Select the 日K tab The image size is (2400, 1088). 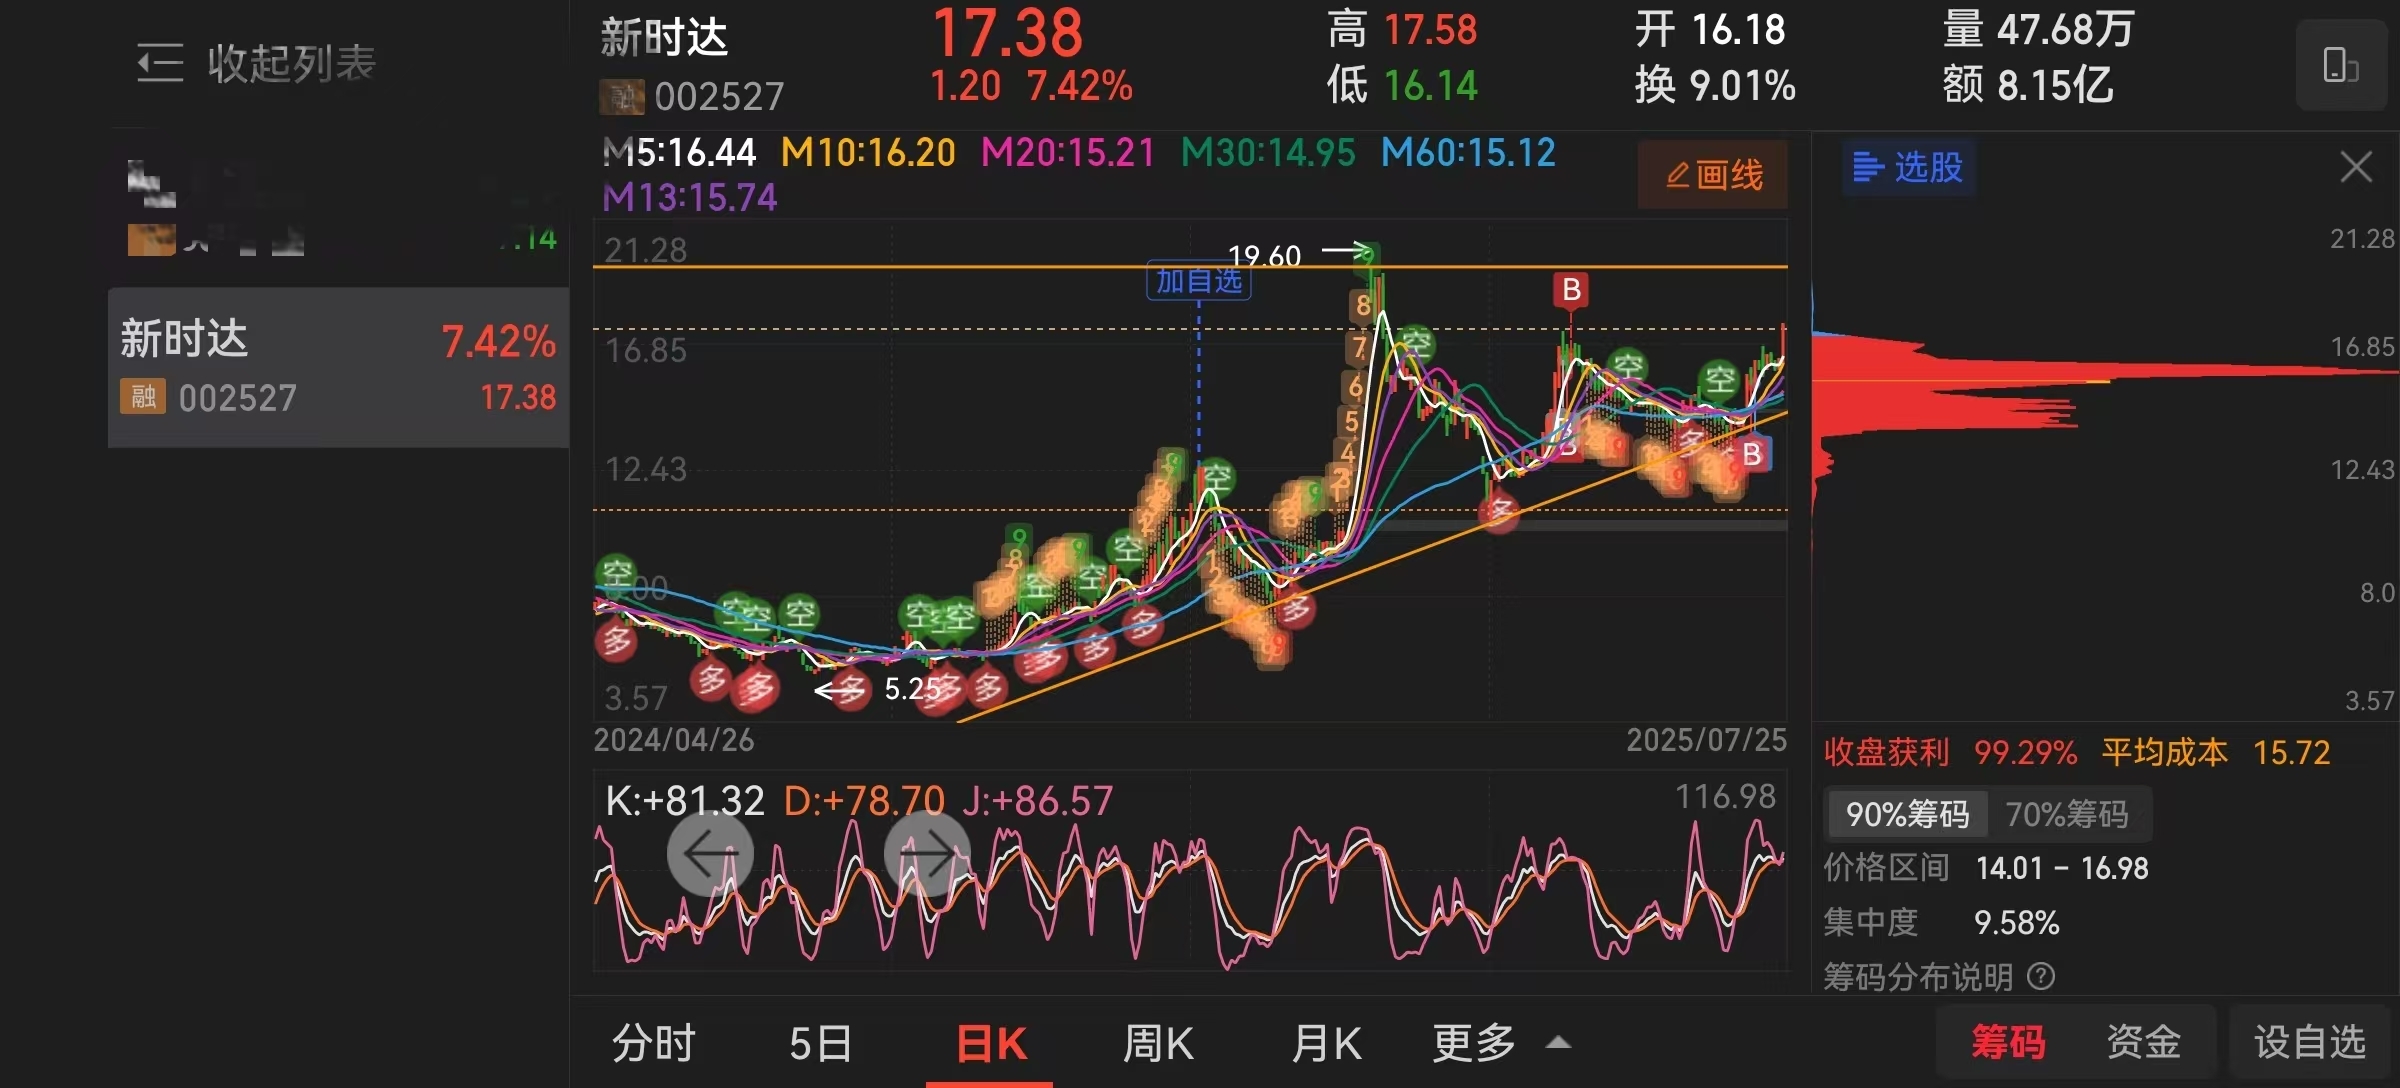tap(990, 1043)
